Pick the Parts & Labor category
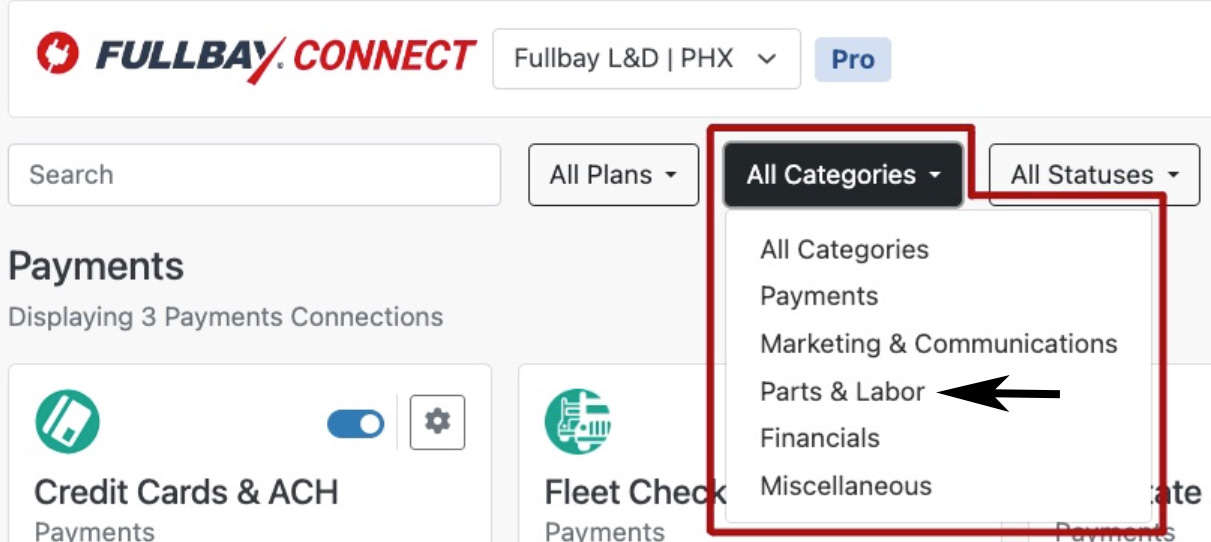 pos(842,391)
